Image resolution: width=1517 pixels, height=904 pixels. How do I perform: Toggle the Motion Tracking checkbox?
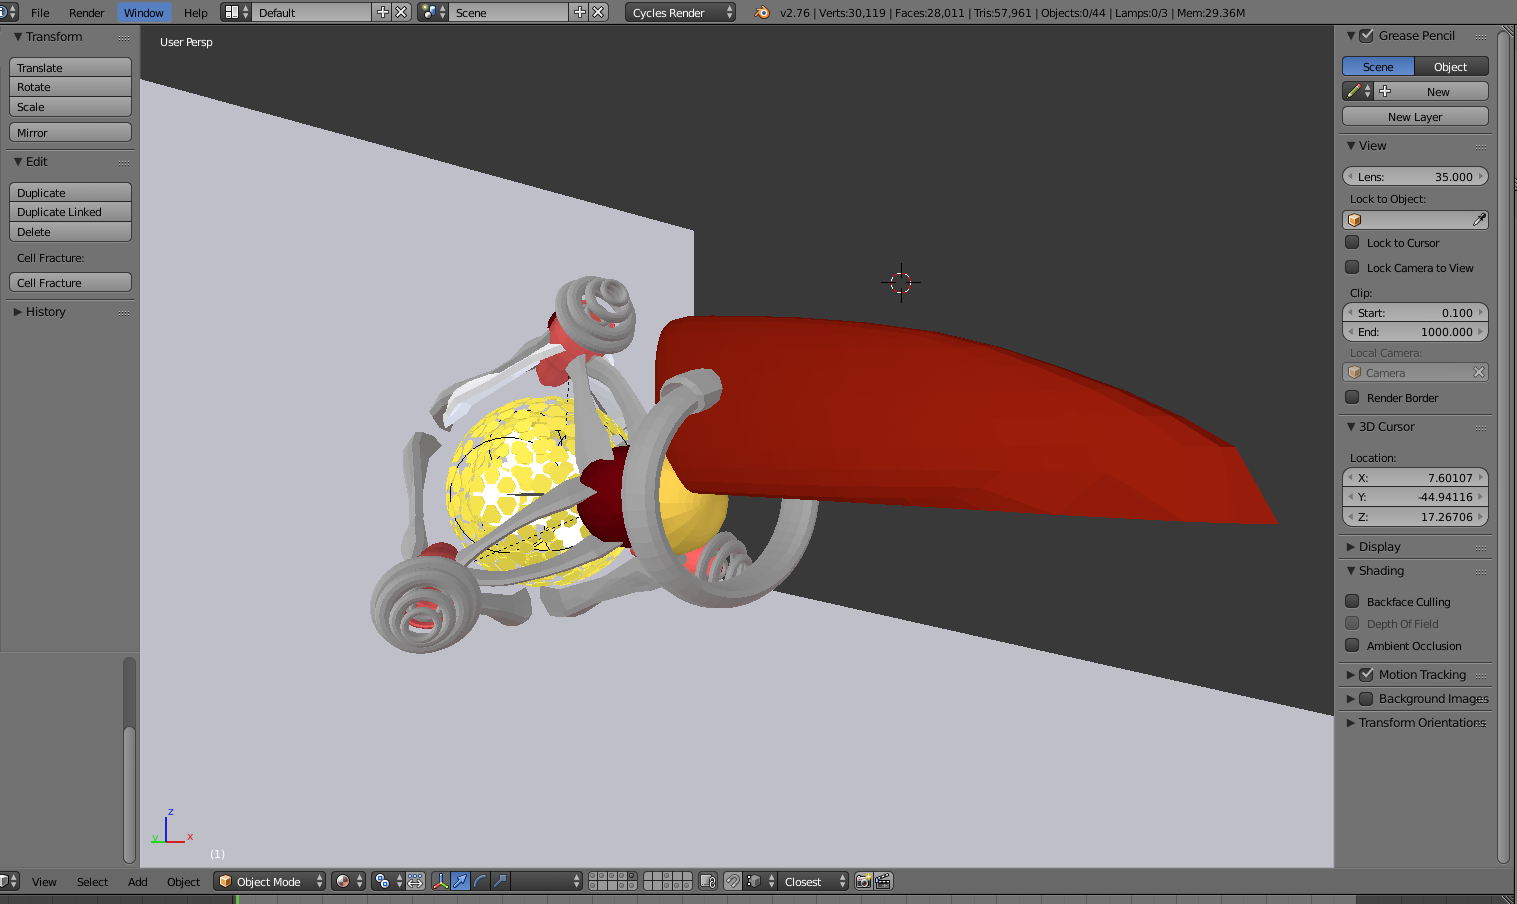point(1366,674)
